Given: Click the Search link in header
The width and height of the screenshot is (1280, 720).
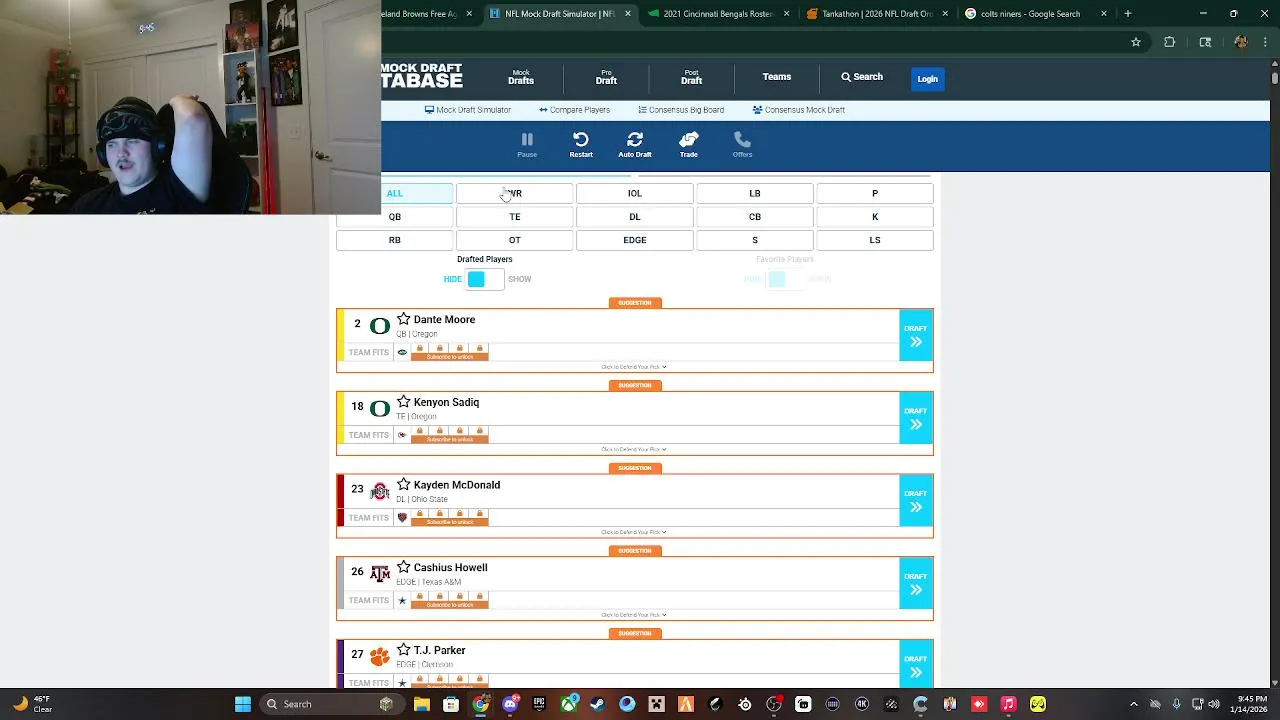Looking at the screenshot, I should (862, 77).
